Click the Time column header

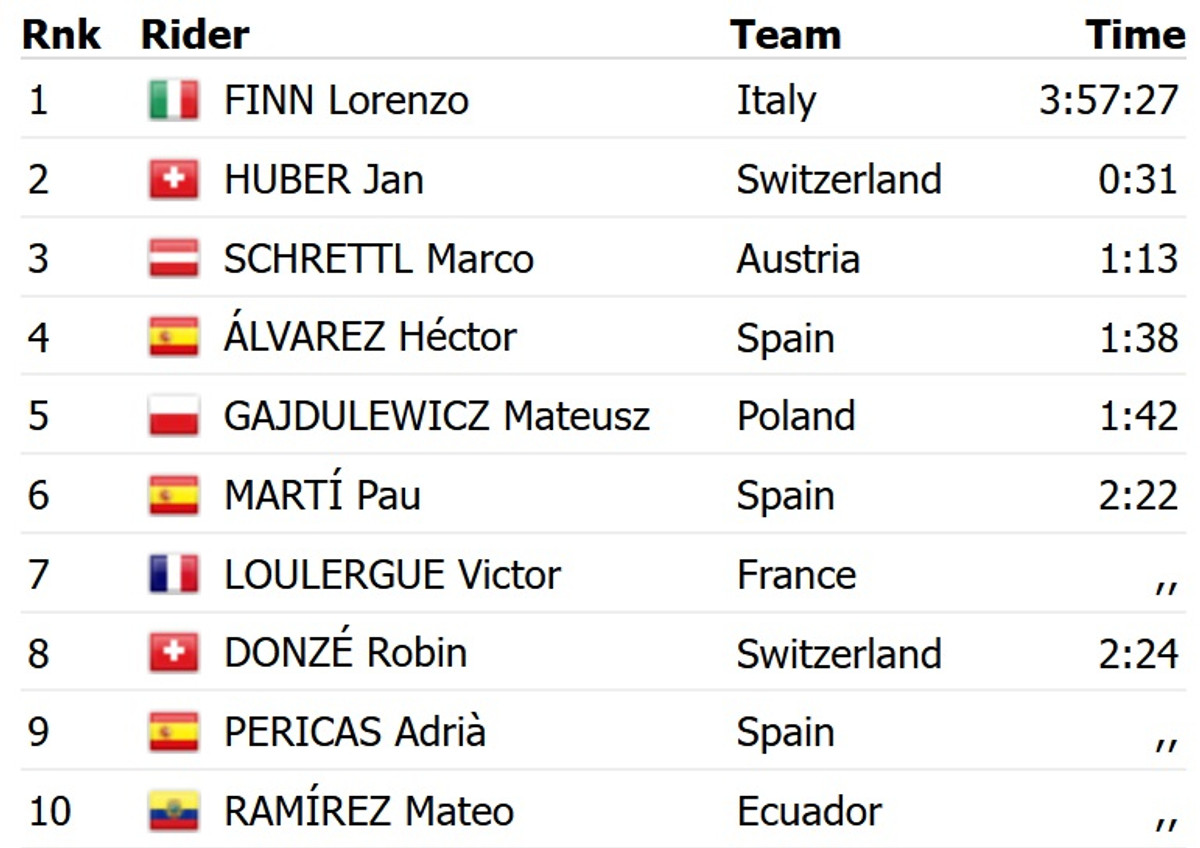click(1135, 35)
